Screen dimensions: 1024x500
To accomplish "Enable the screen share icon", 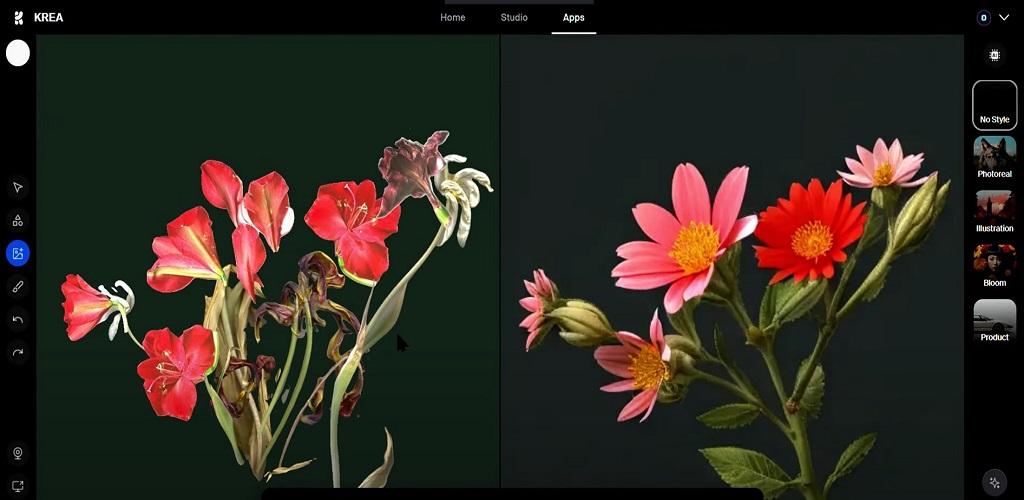I will click(18, 486).
